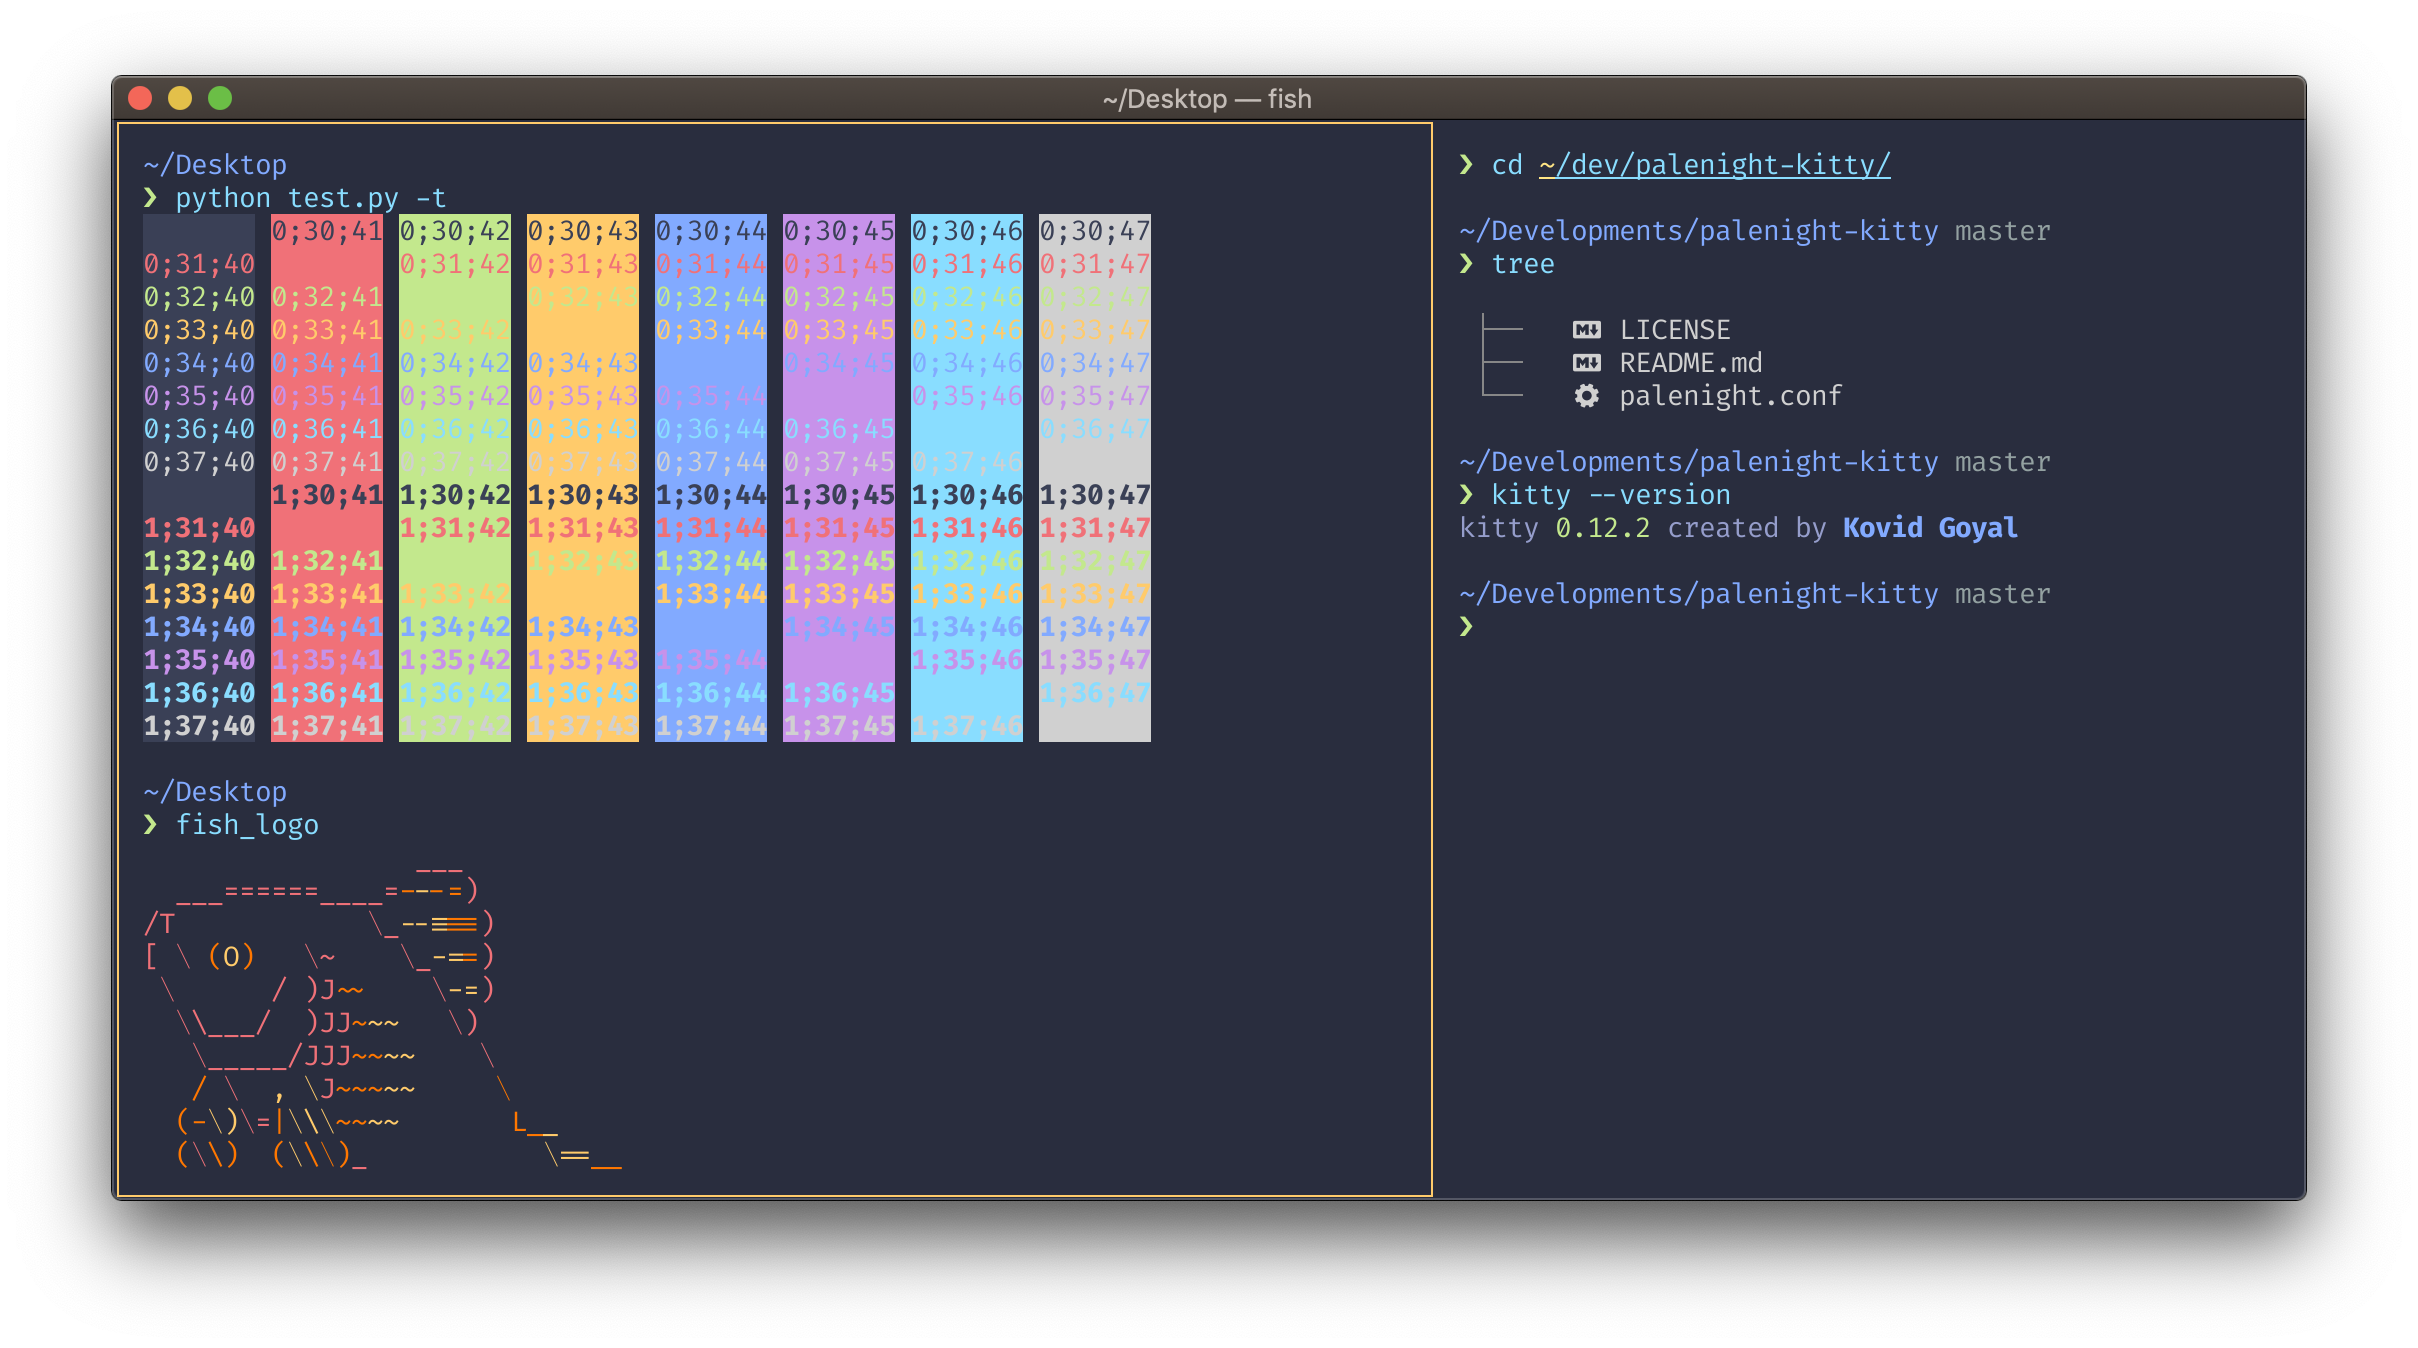Screen dimensions: 2418x1348
Task: Click the 'fish_logo' command text
Action: coord(247,825)
